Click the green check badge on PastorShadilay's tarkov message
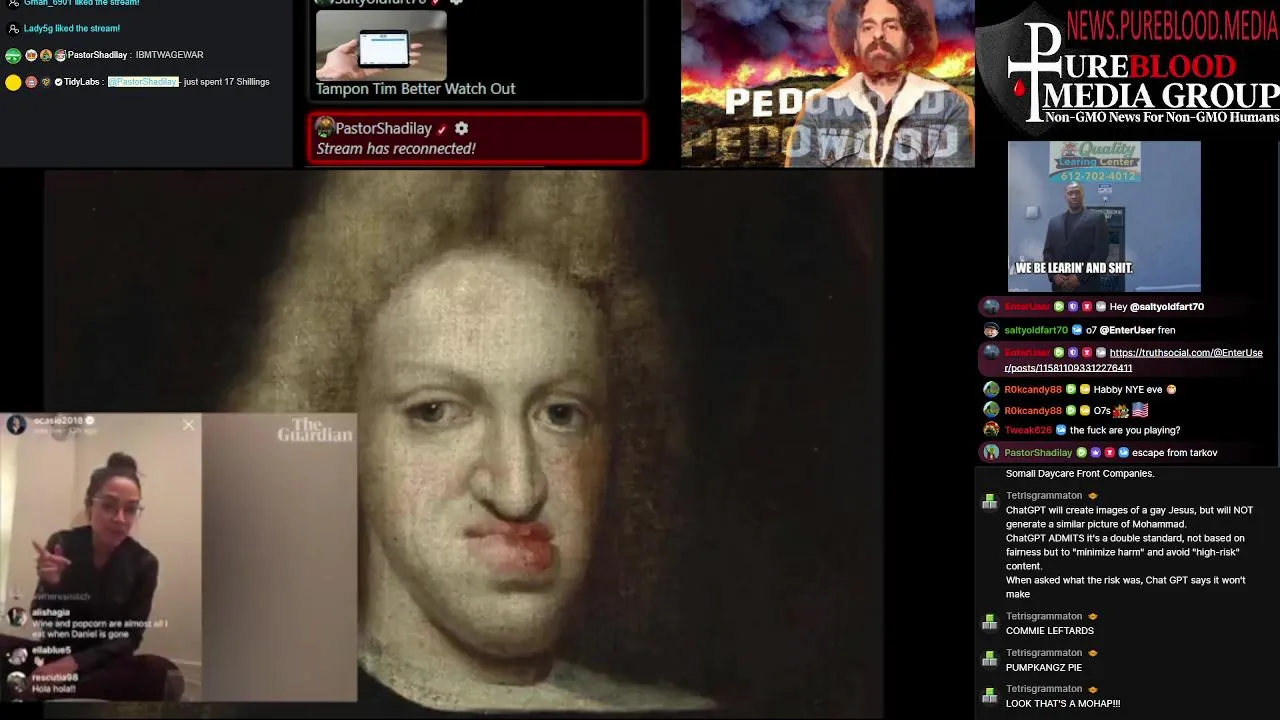1280x720 pixels. pos(1081,453)
